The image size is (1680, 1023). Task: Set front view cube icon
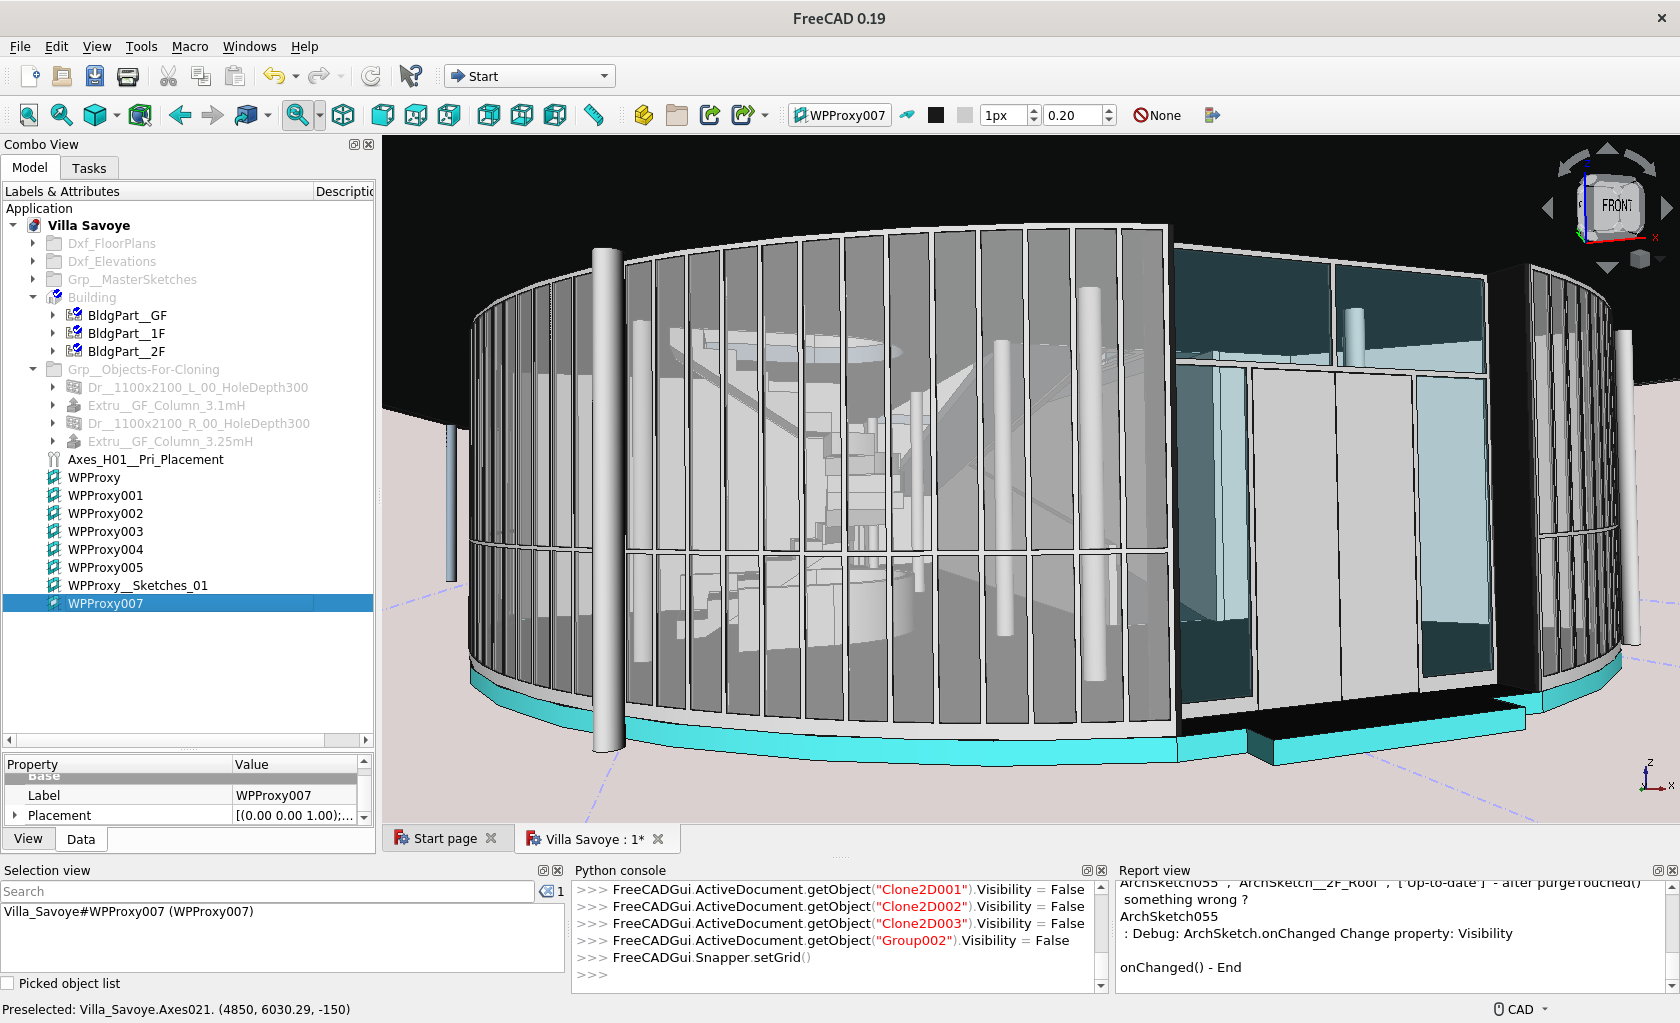click(x=383, y=115)
